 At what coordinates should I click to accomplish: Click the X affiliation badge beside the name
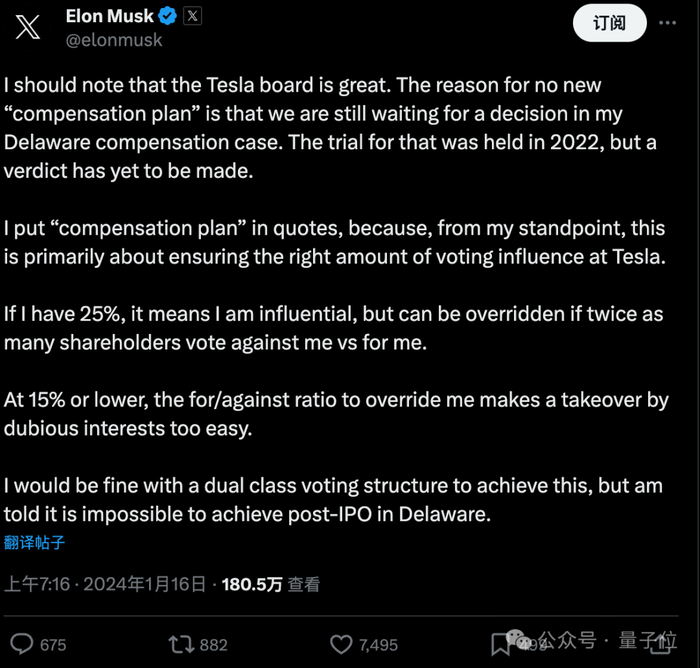193,16
